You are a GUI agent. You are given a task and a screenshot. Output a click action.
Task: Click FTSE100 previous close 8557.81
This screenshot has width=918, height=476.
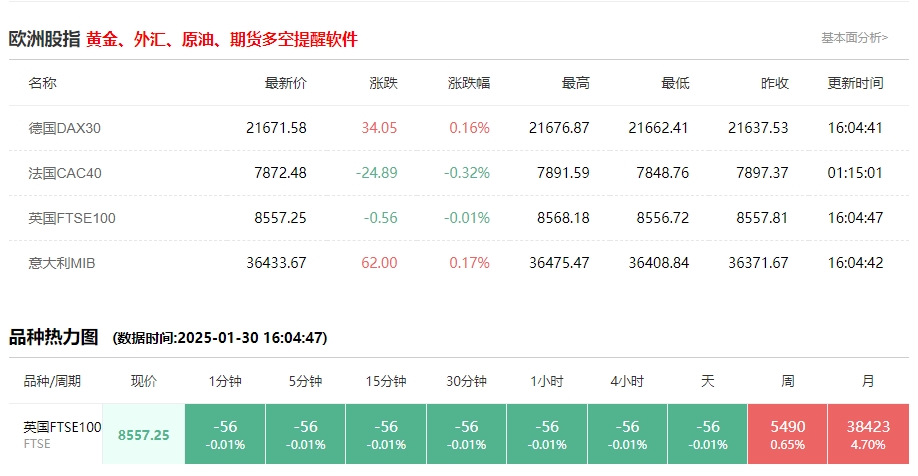tap(762, 218)
